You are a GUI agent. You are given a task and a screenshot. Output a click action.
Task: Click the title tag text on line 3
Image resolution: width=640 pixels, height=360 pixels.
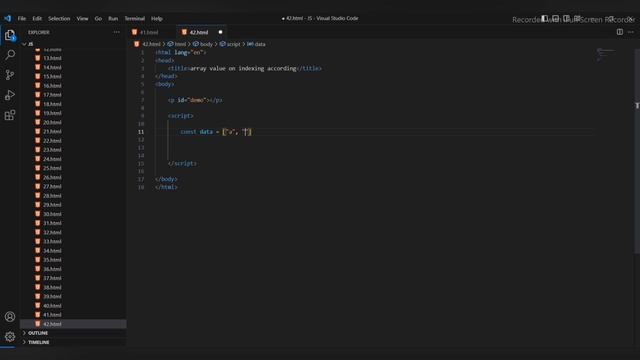tap(244, 68)
